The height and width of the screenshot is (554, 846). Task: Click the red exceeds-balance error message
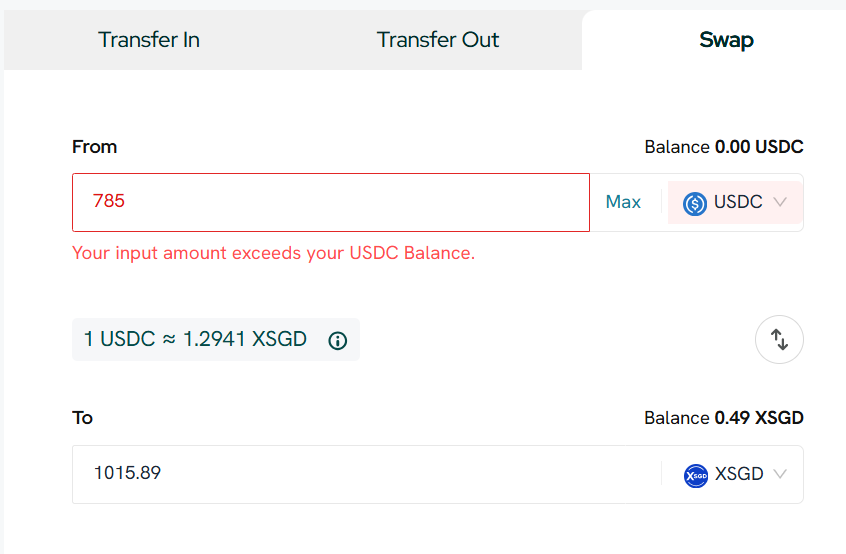273,253
